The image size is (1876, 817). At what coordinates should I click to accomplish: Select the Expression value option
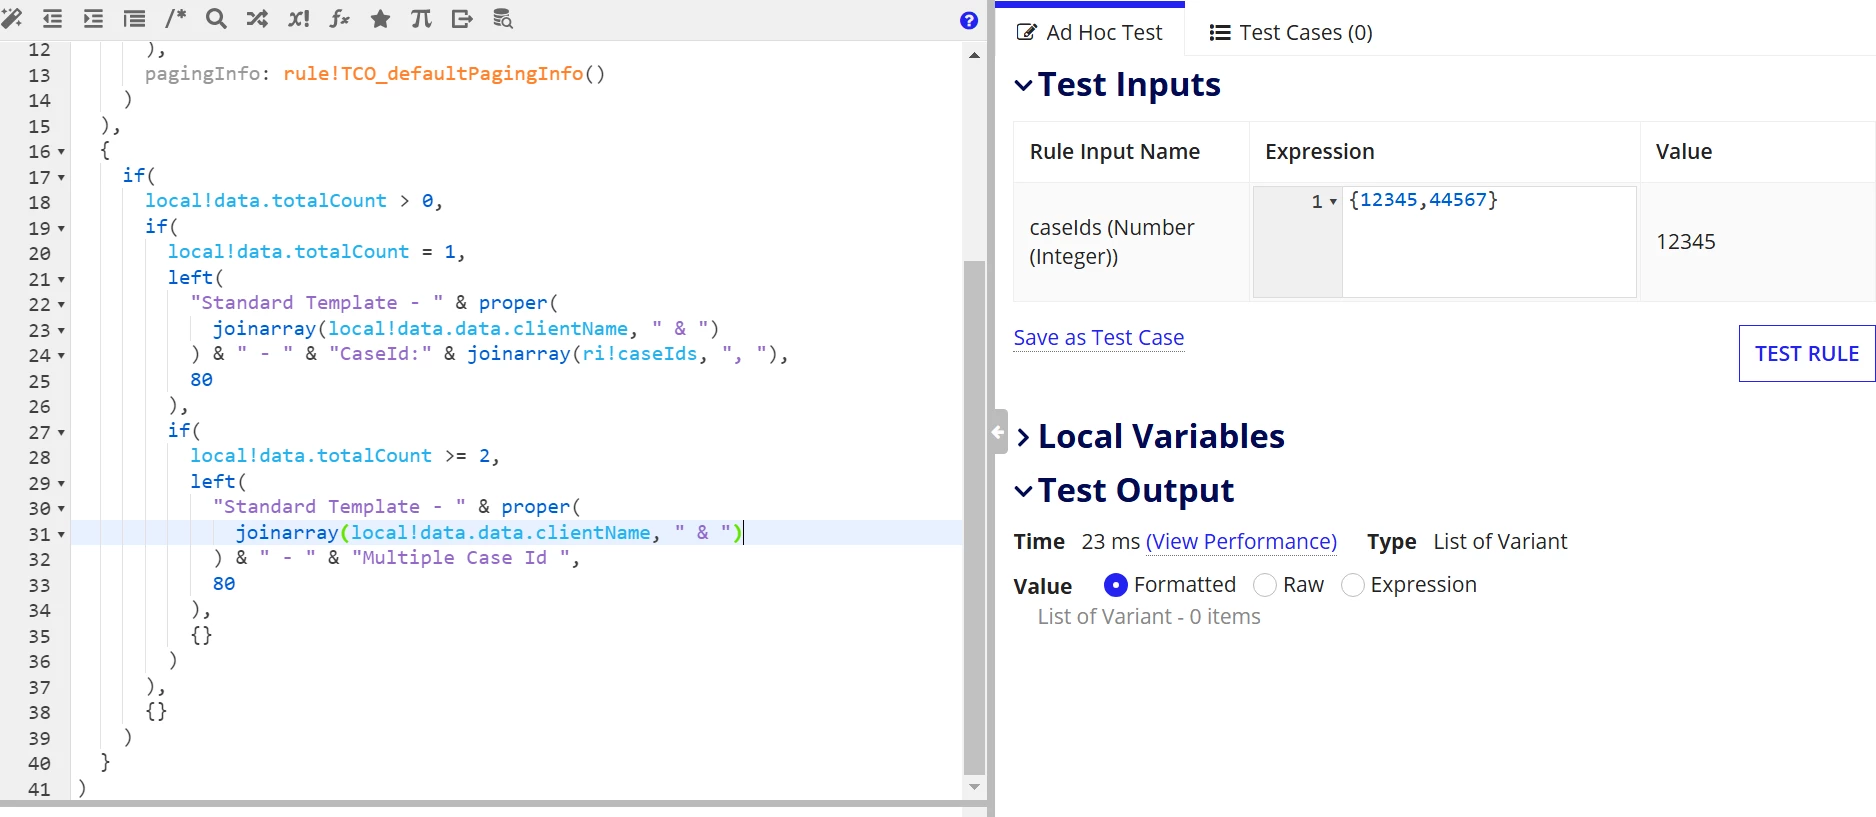point(1353,585)
